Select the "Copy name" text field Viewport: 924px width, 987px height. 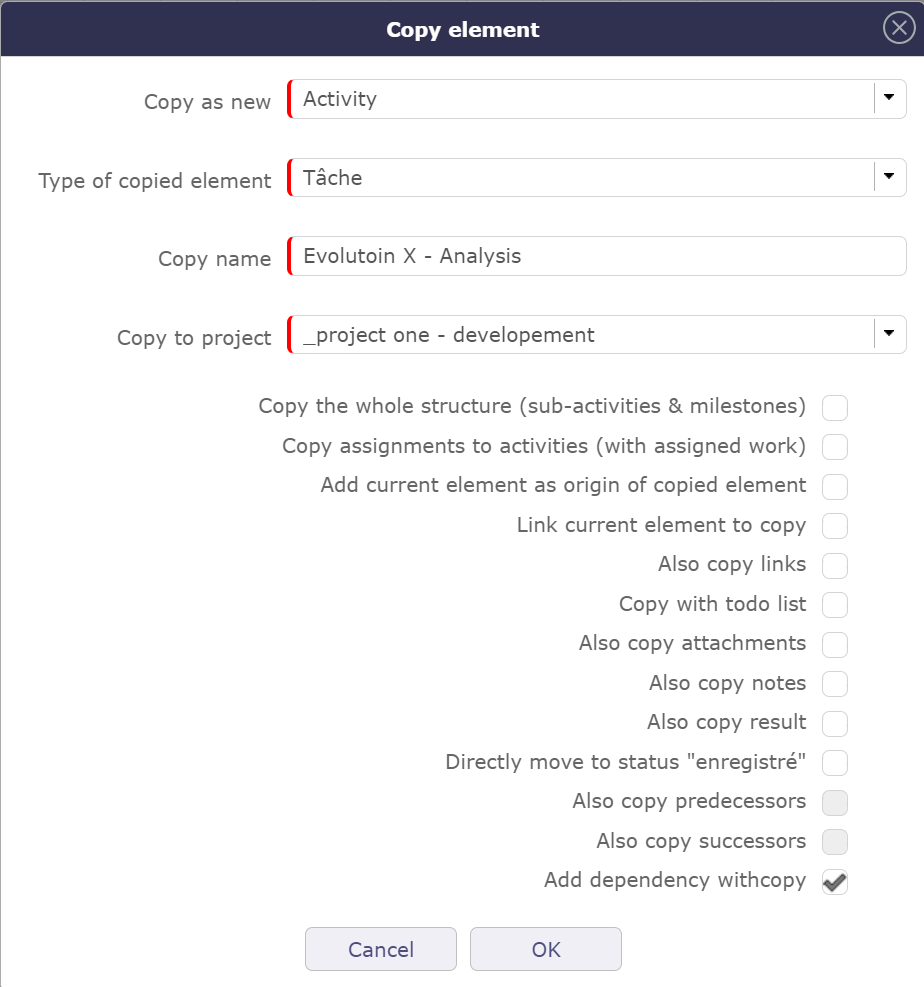[595, 256]
